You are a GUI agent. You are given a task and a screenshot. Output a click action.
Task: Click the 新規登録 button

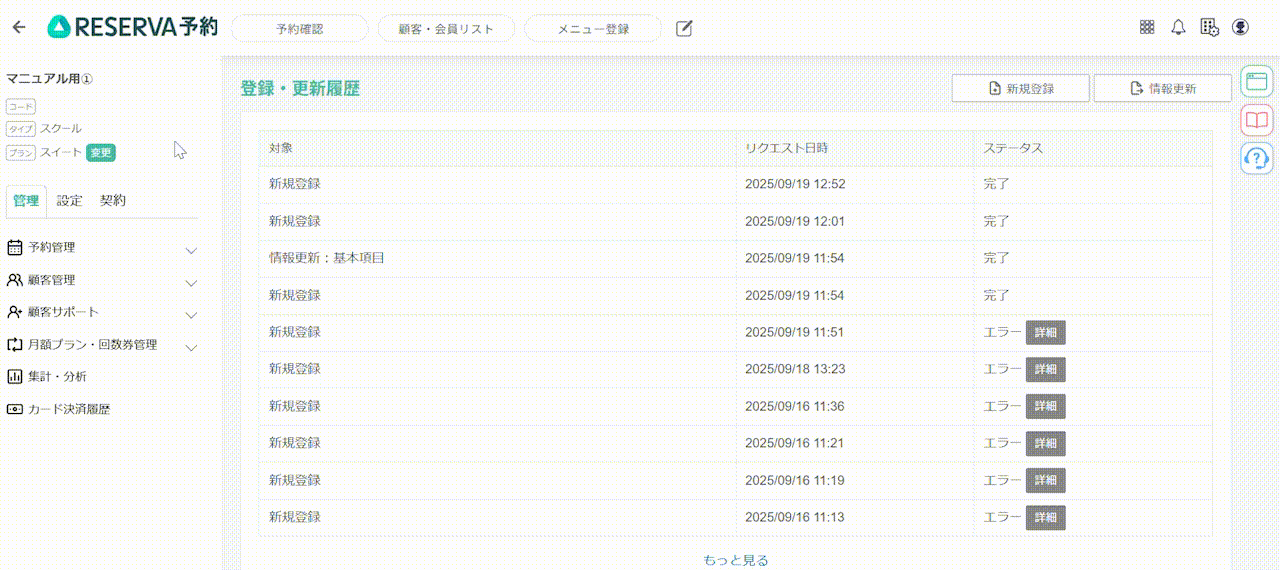point(1022,88)
